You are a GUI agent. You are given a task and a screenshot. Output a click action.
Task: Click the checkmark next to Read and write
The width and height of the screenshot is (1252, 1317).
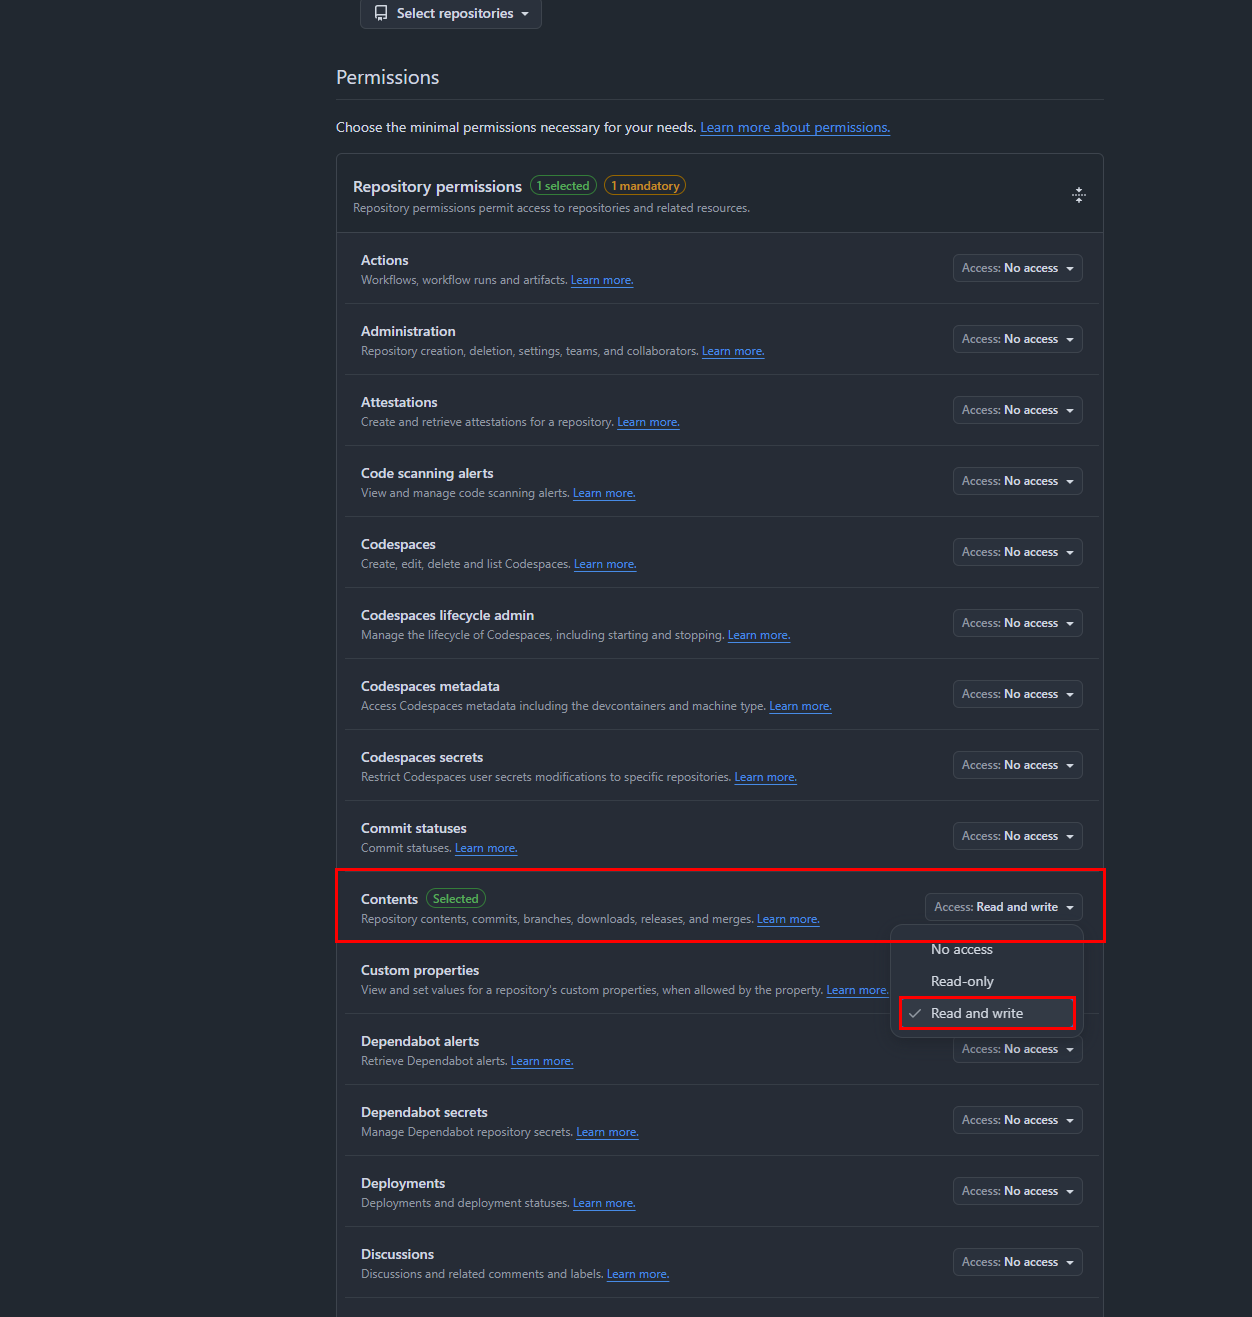tap(915, 1013)
